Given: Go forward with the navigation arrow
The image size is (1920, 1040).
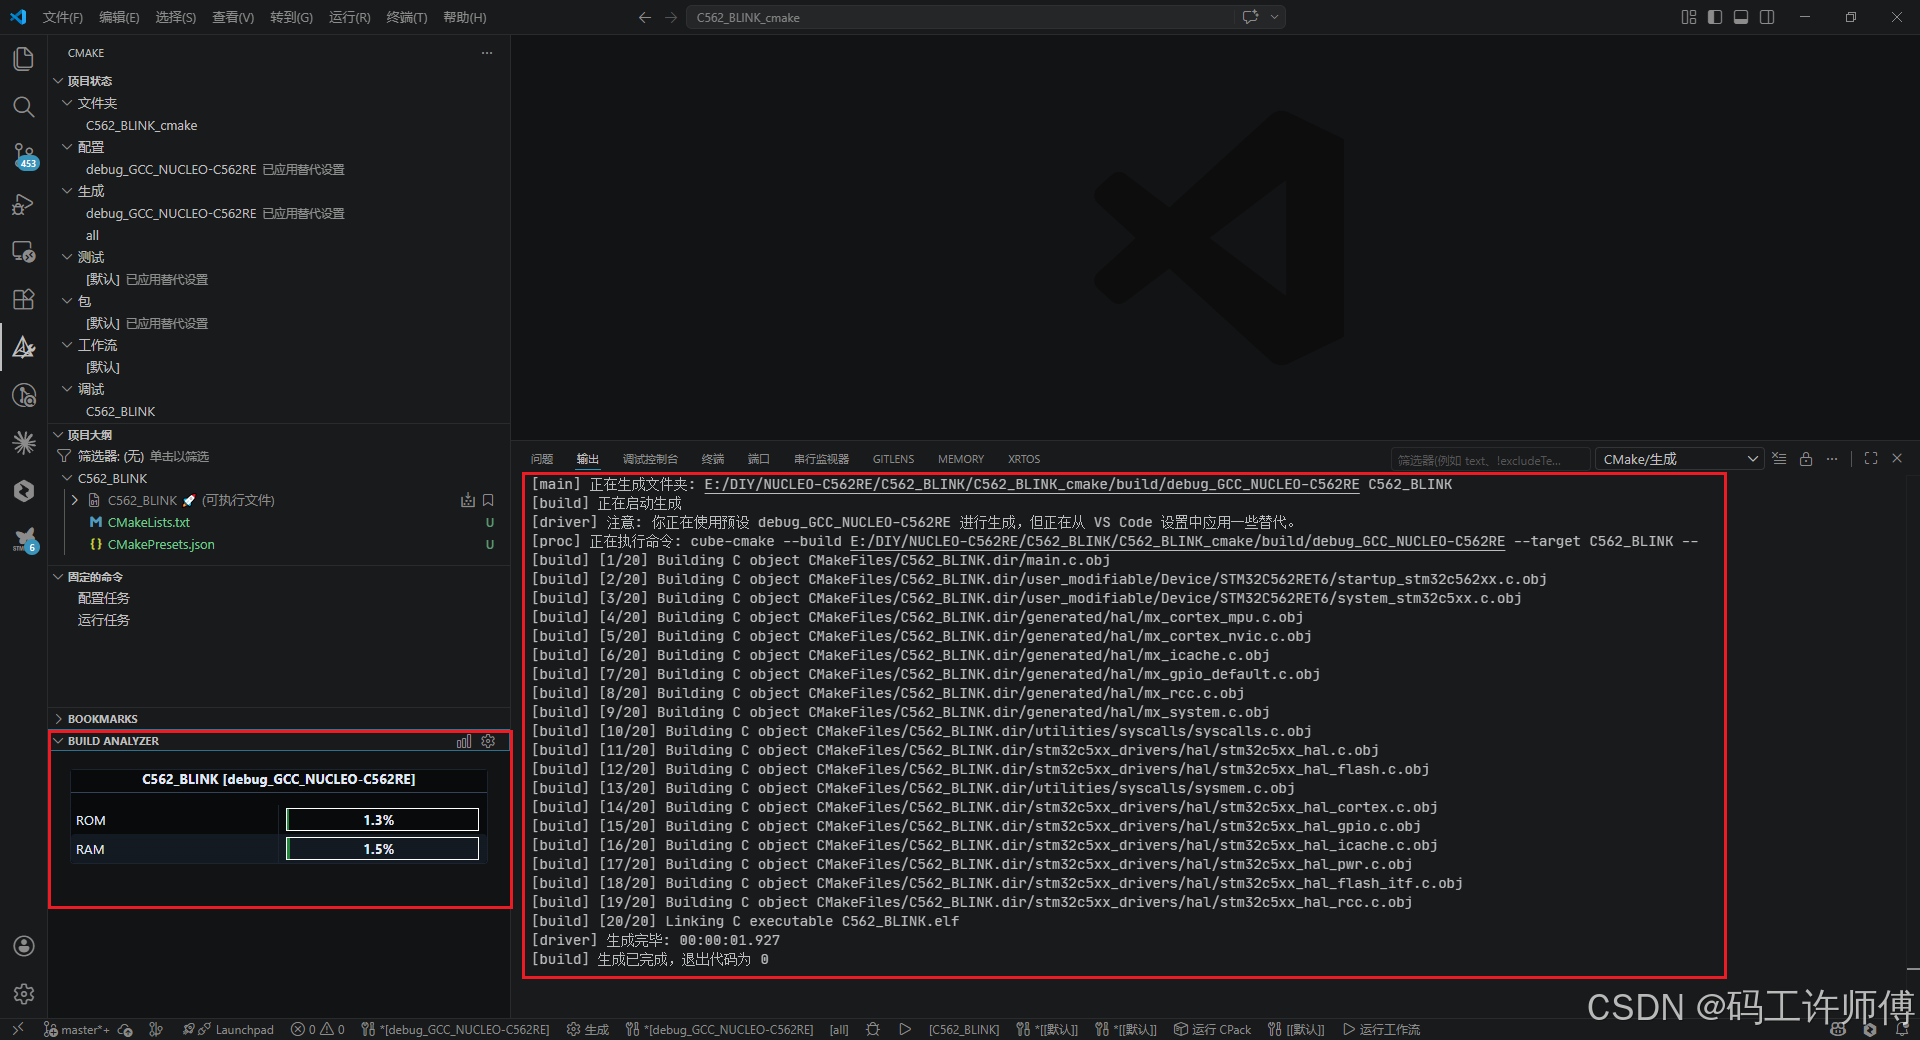Looking at the screenshot, I should point(671,17).
